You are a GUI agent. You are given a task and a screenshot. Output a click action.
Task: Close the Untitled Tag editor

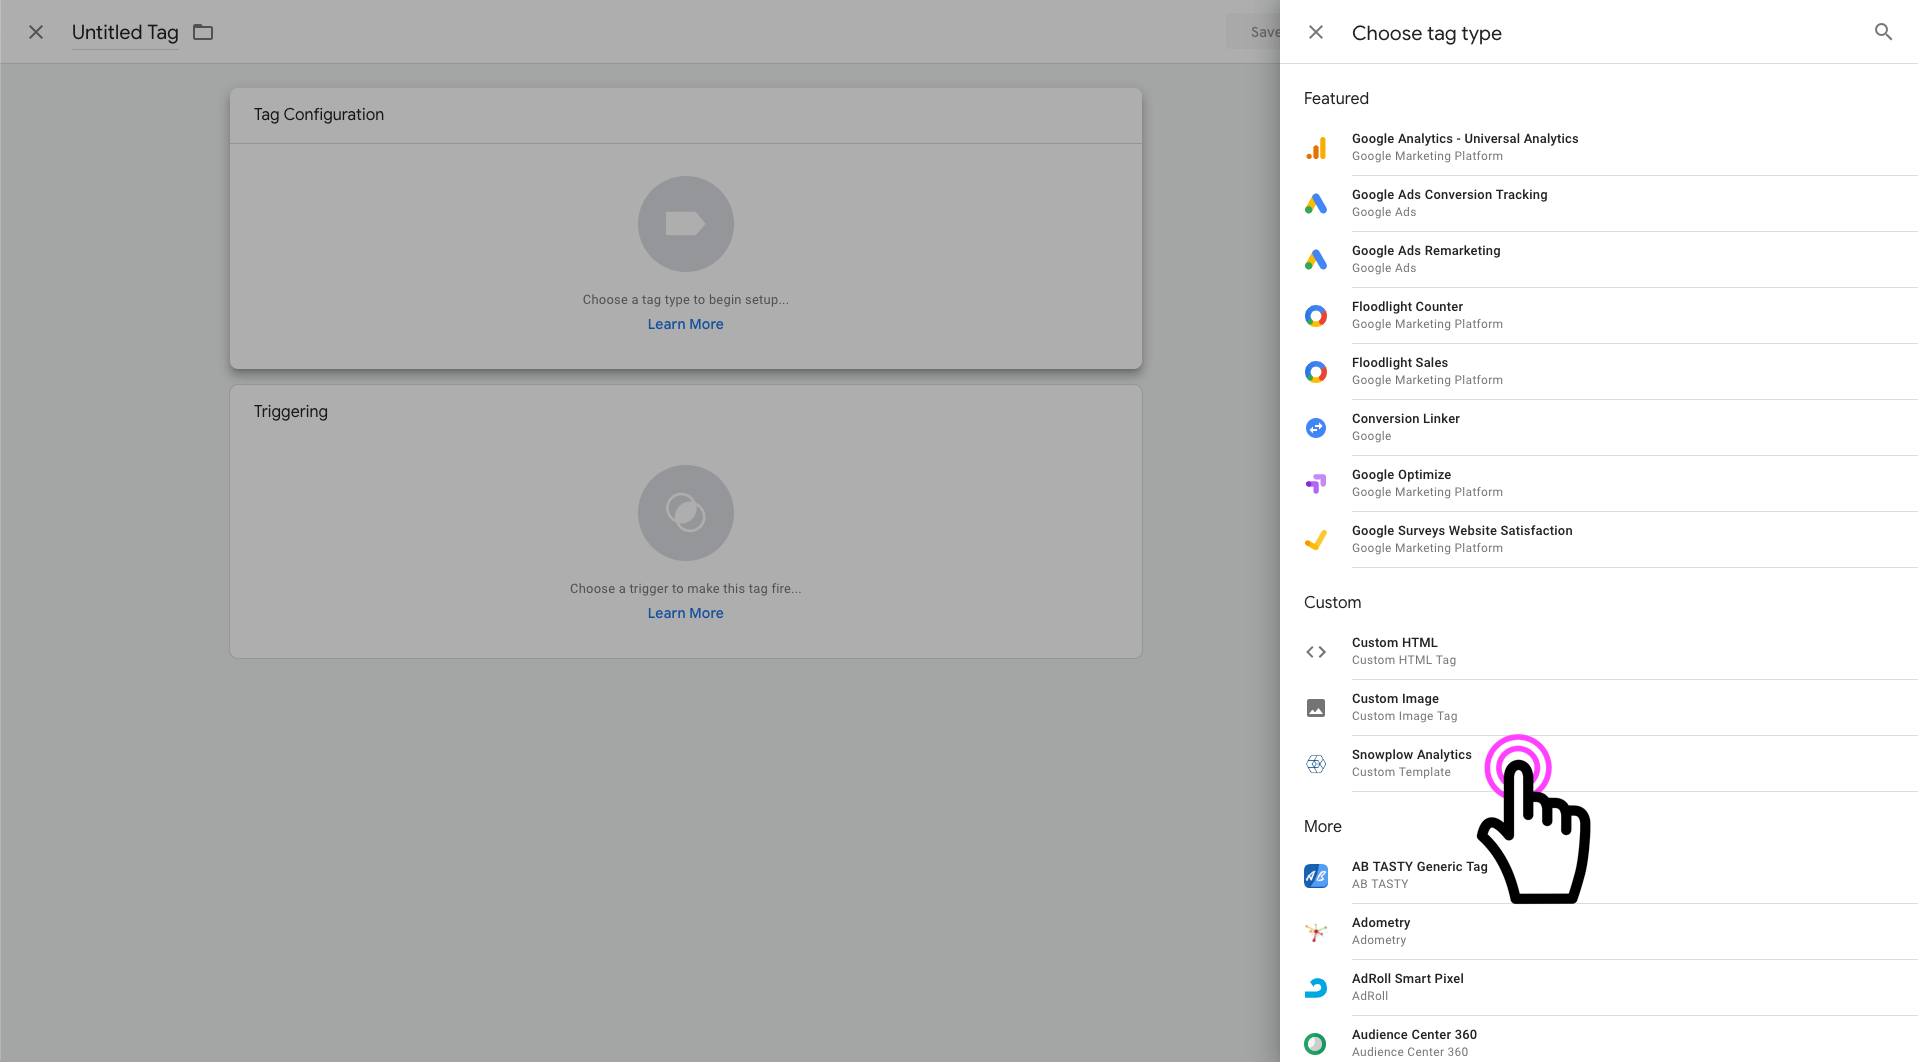pos(36,32)
